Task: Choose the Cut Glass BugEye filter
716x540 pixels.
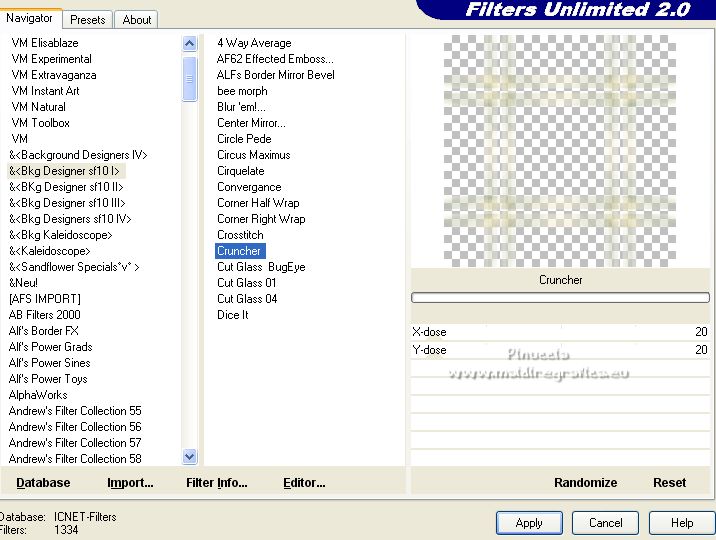Action: point(261,267)
